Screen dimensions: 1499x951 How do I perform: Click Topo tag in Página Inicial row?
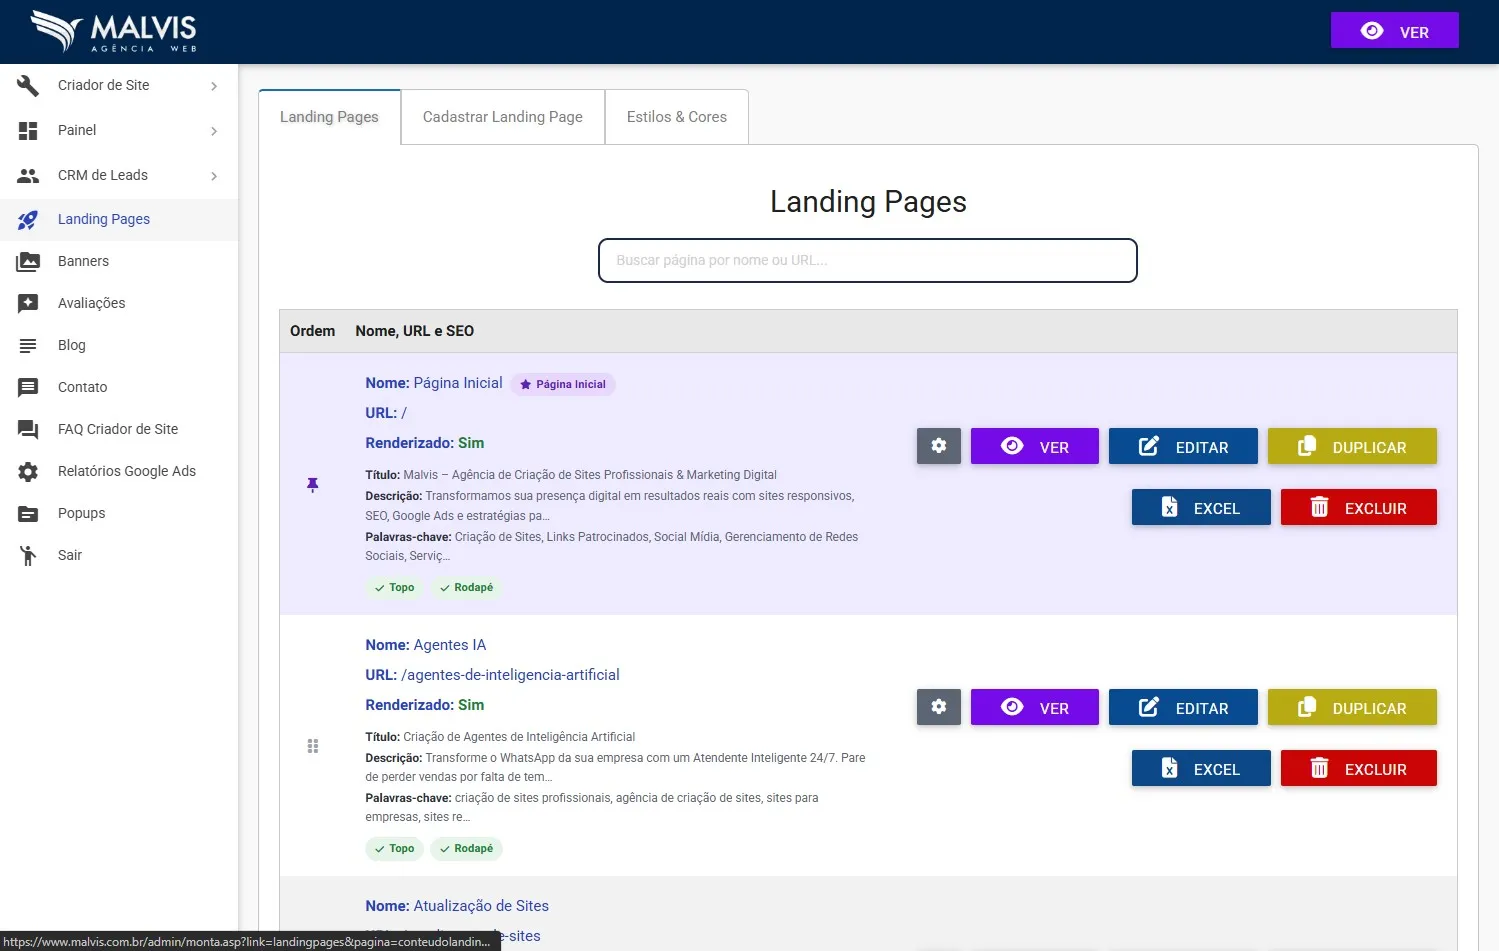coord(394,588)
